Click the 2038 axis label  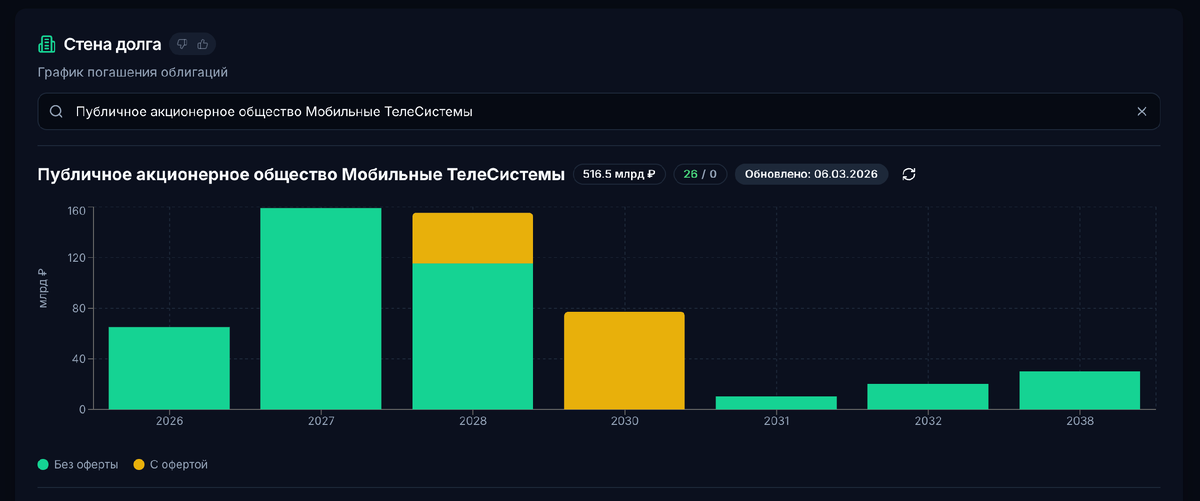[1080, 422]
